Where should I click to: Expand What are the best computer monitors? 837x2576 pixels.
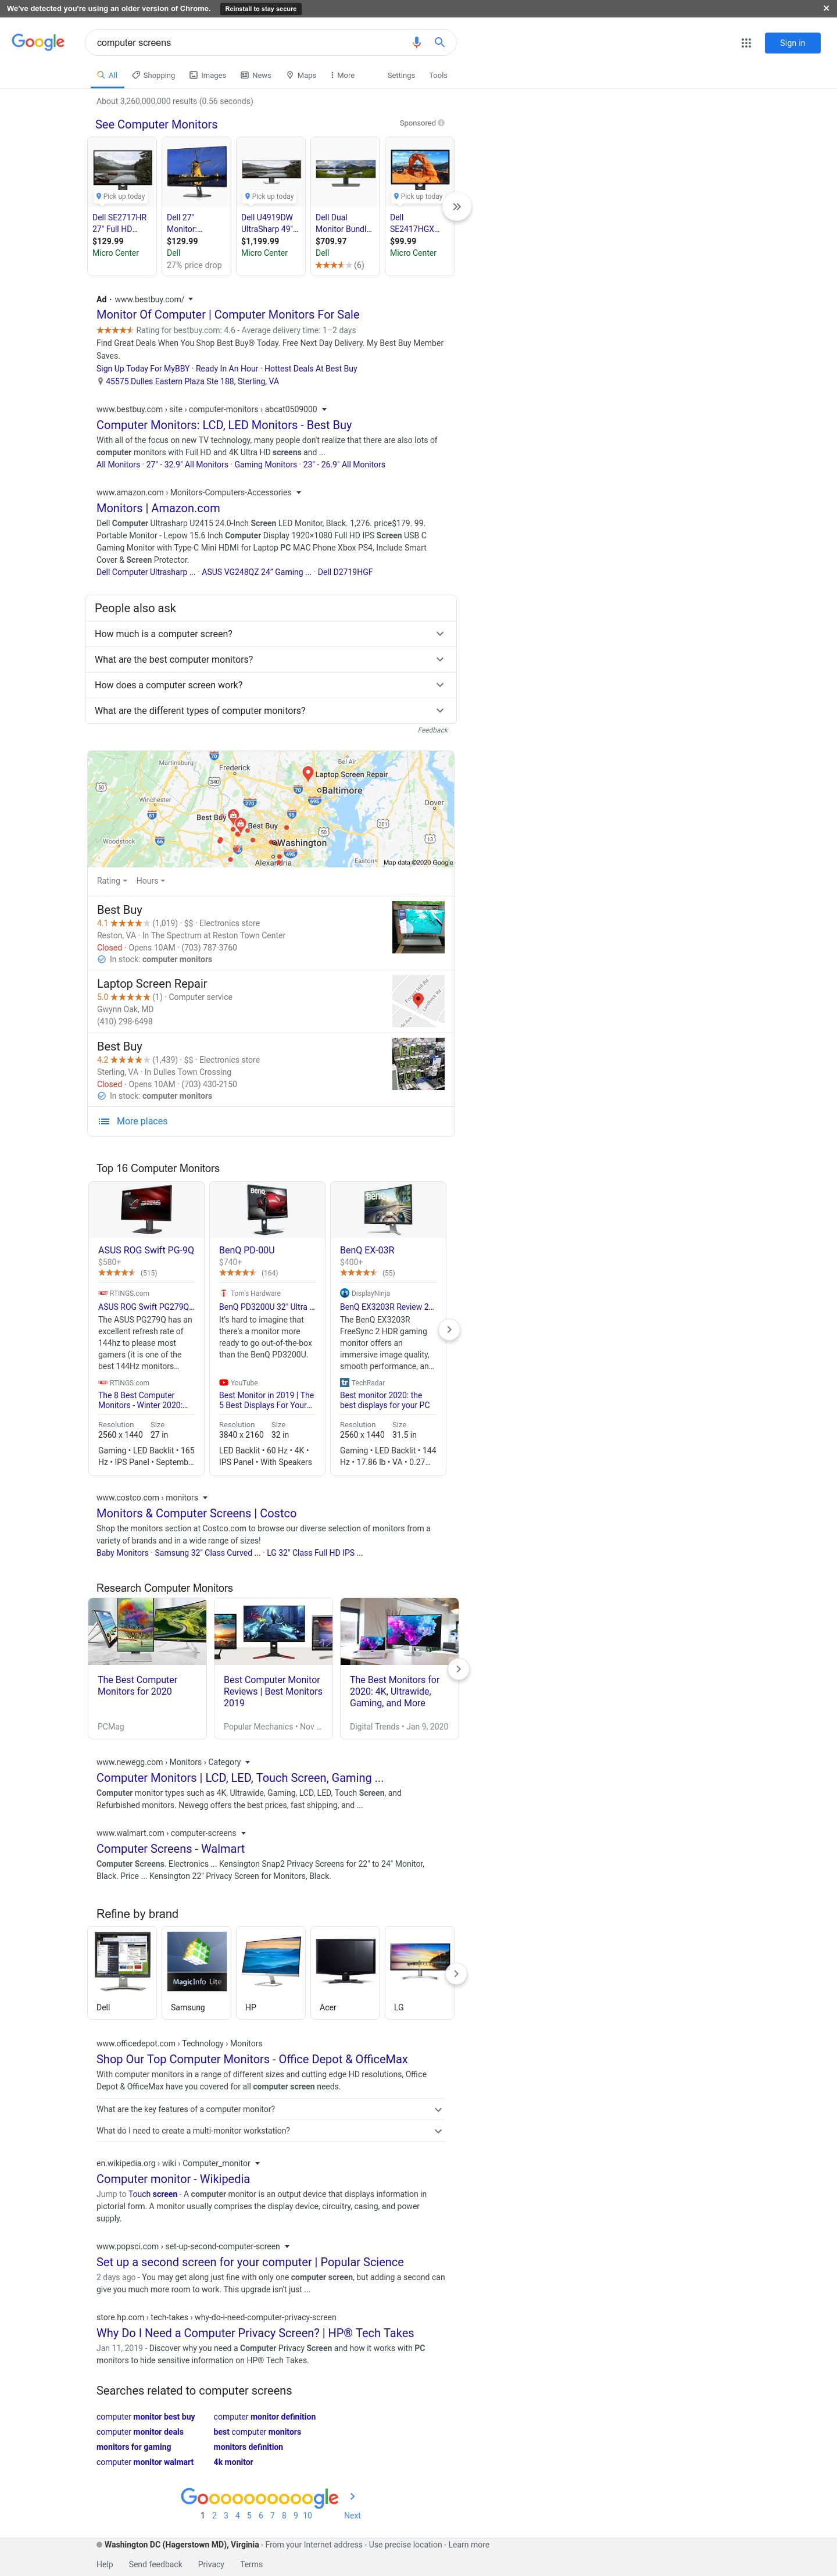pyautogui.click(x=271, y=659)
